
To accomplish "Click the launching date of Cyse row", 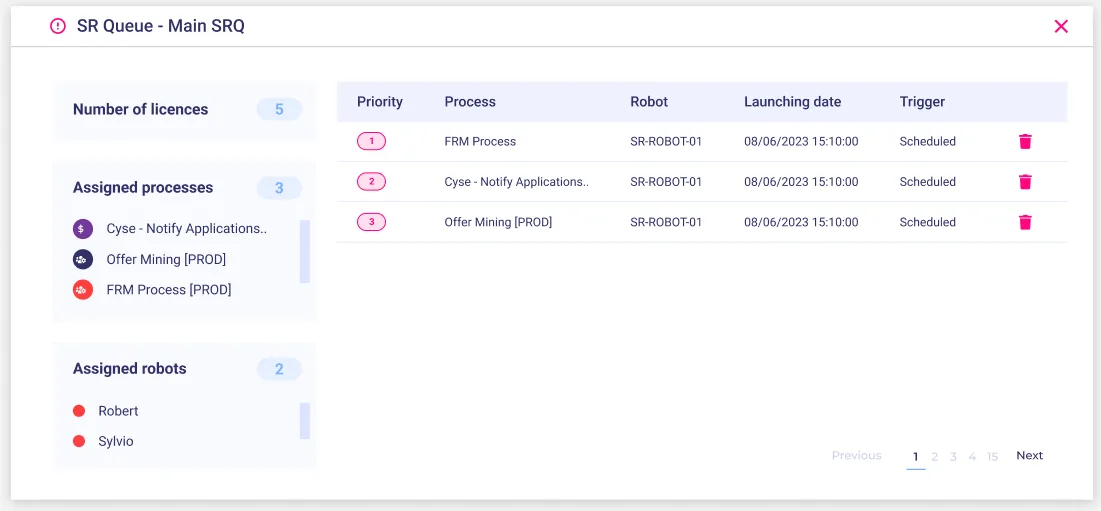I will point(801,182).
